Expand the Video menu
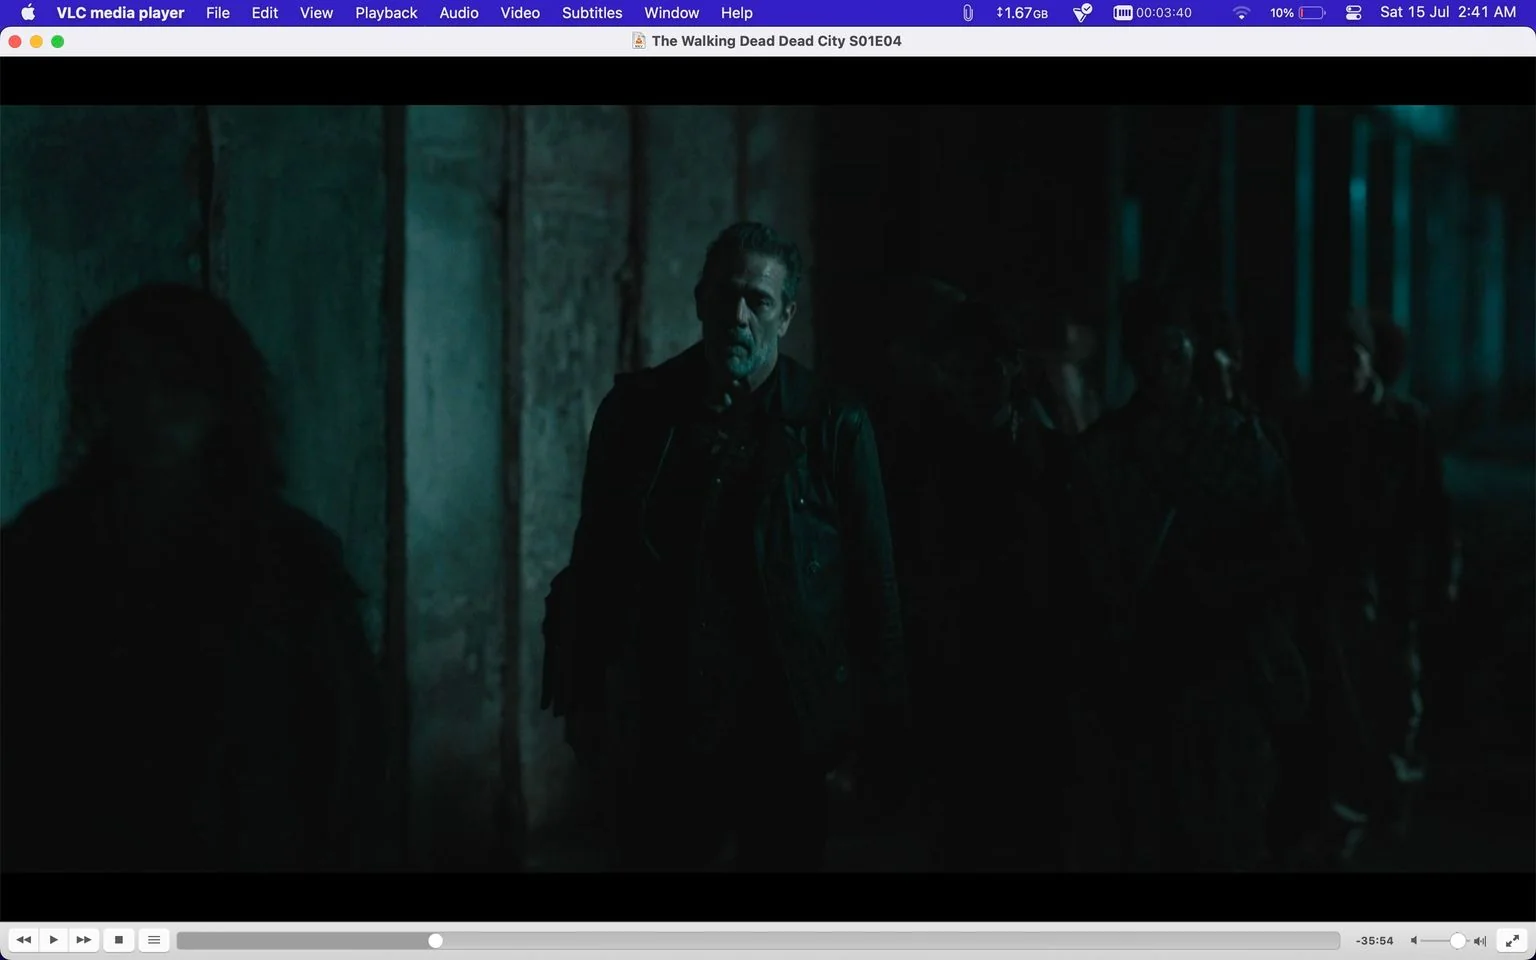The width and height of the screenshot is (1536, 960). pyautogui.click(x=520, y=13)
